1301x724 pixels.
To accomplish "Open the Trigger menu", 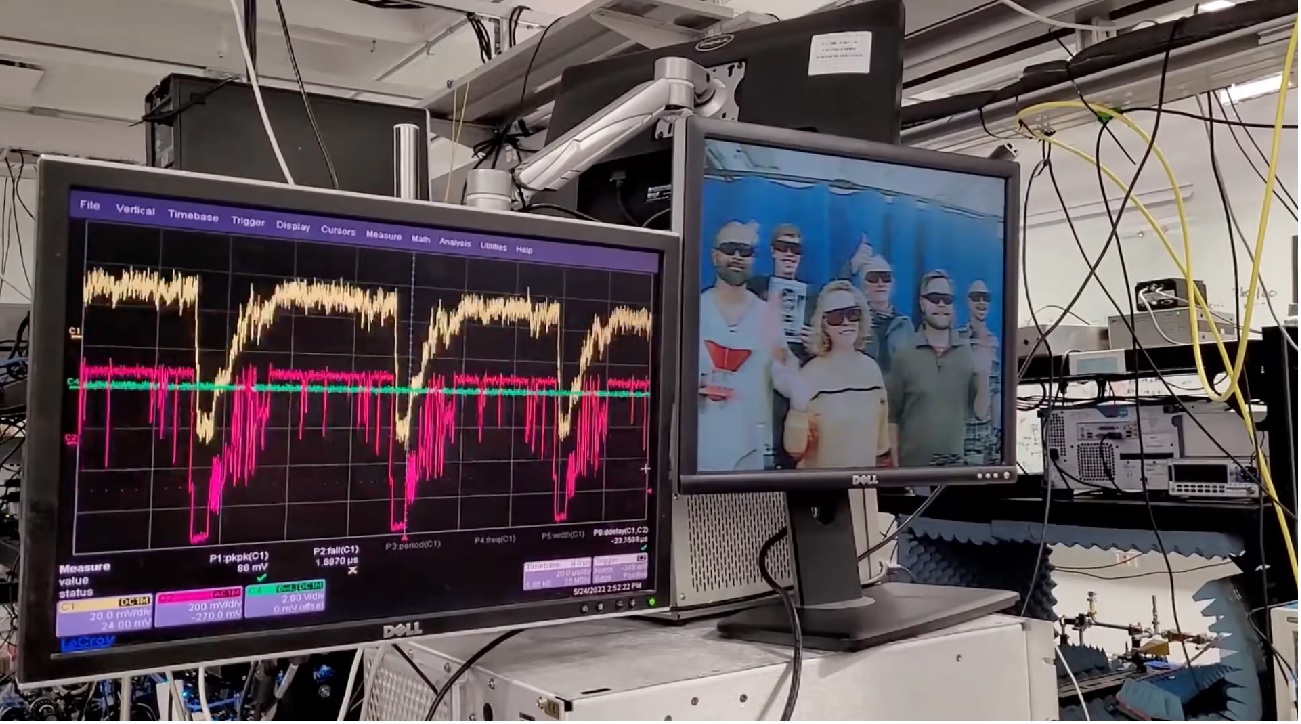I will pos(248,221).
